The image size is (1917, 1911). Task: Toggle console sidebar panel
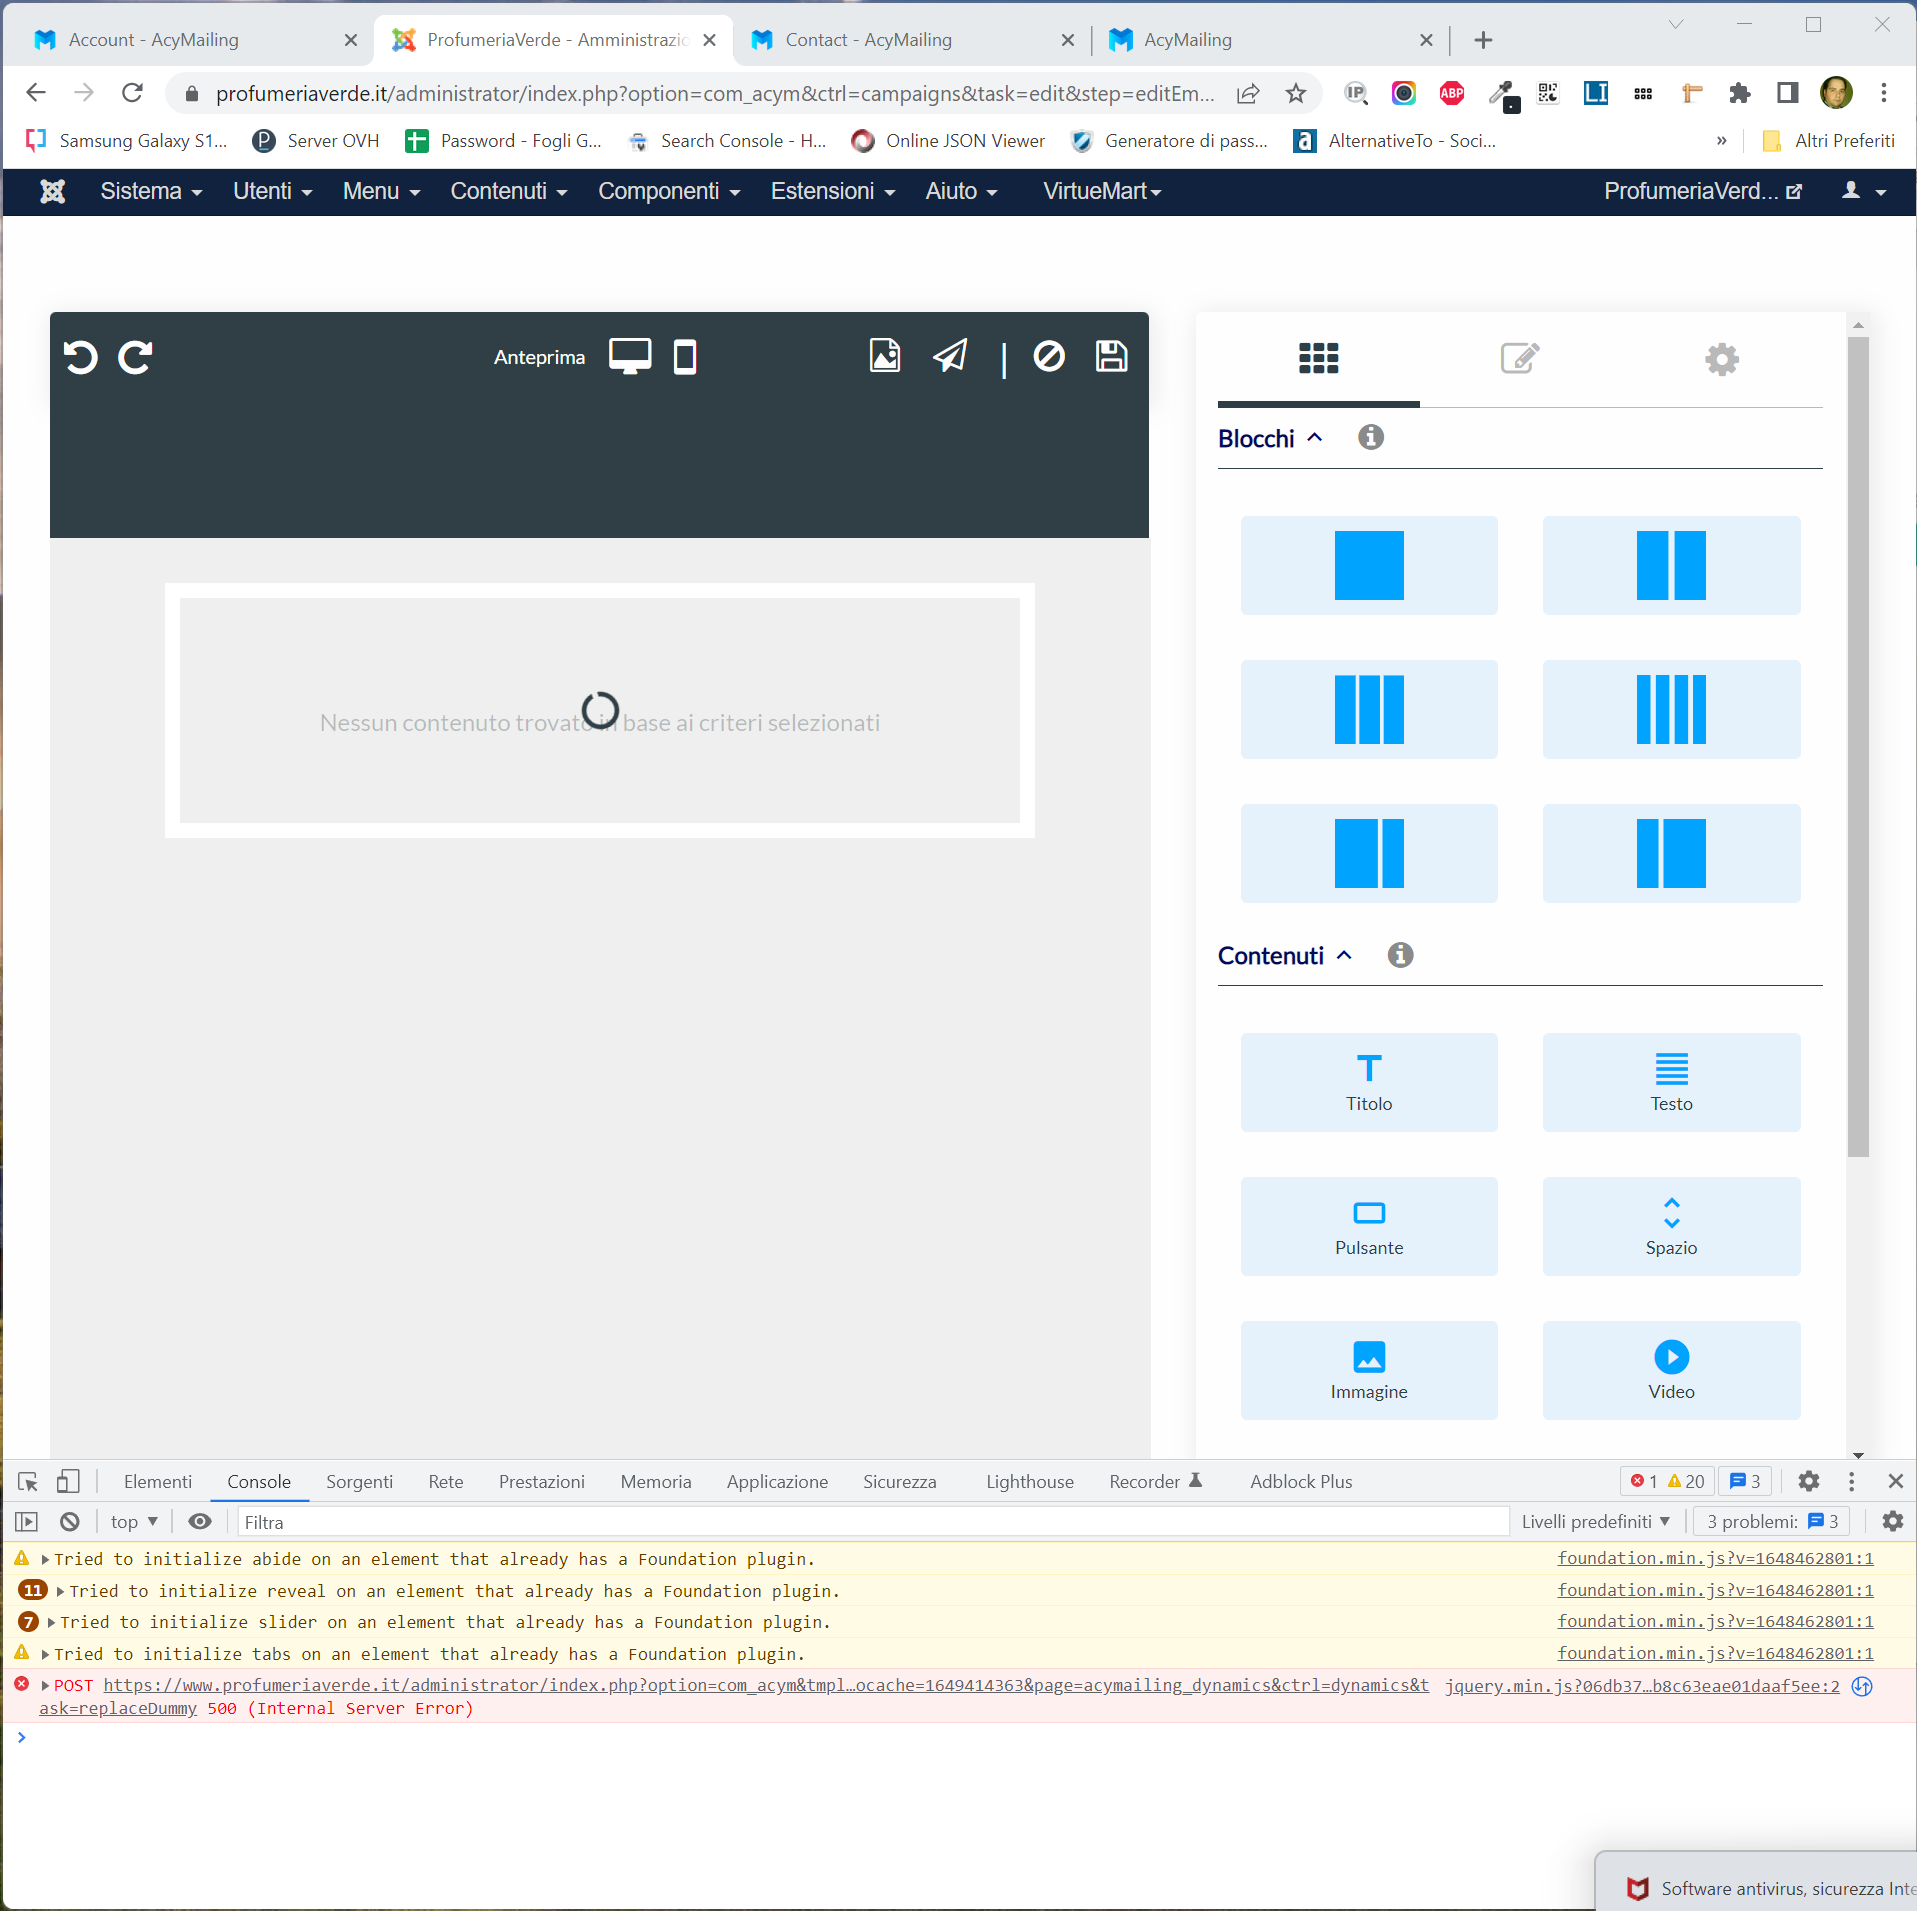click(27, 1522)
